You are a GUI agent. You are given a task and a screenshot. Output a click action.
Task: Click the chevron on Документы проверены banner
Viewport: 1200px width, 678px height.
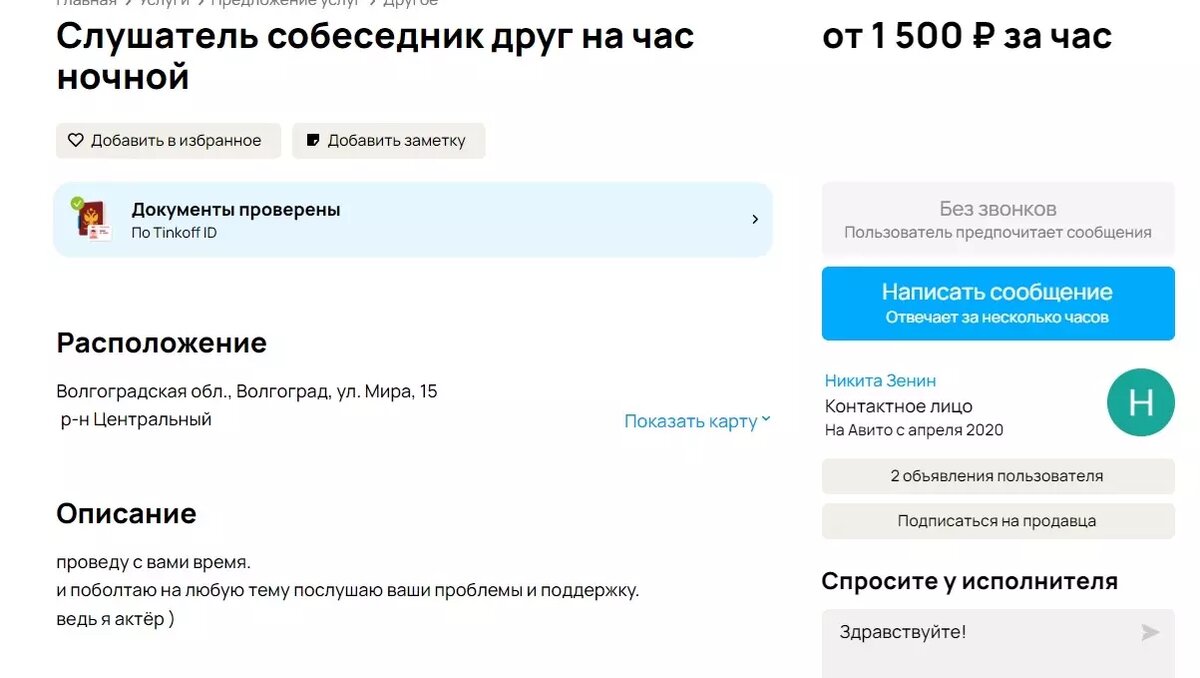(756, 219)
